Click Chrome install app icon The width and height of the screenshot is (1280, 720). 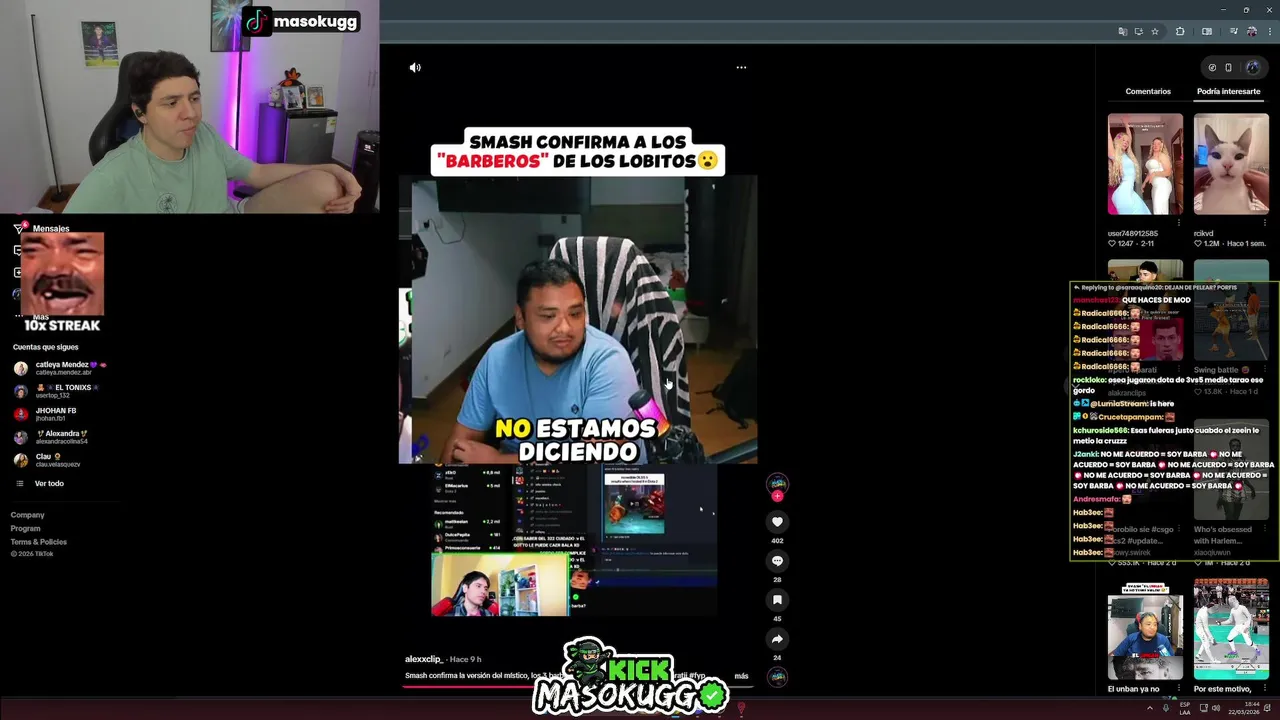coord(1139,32)
